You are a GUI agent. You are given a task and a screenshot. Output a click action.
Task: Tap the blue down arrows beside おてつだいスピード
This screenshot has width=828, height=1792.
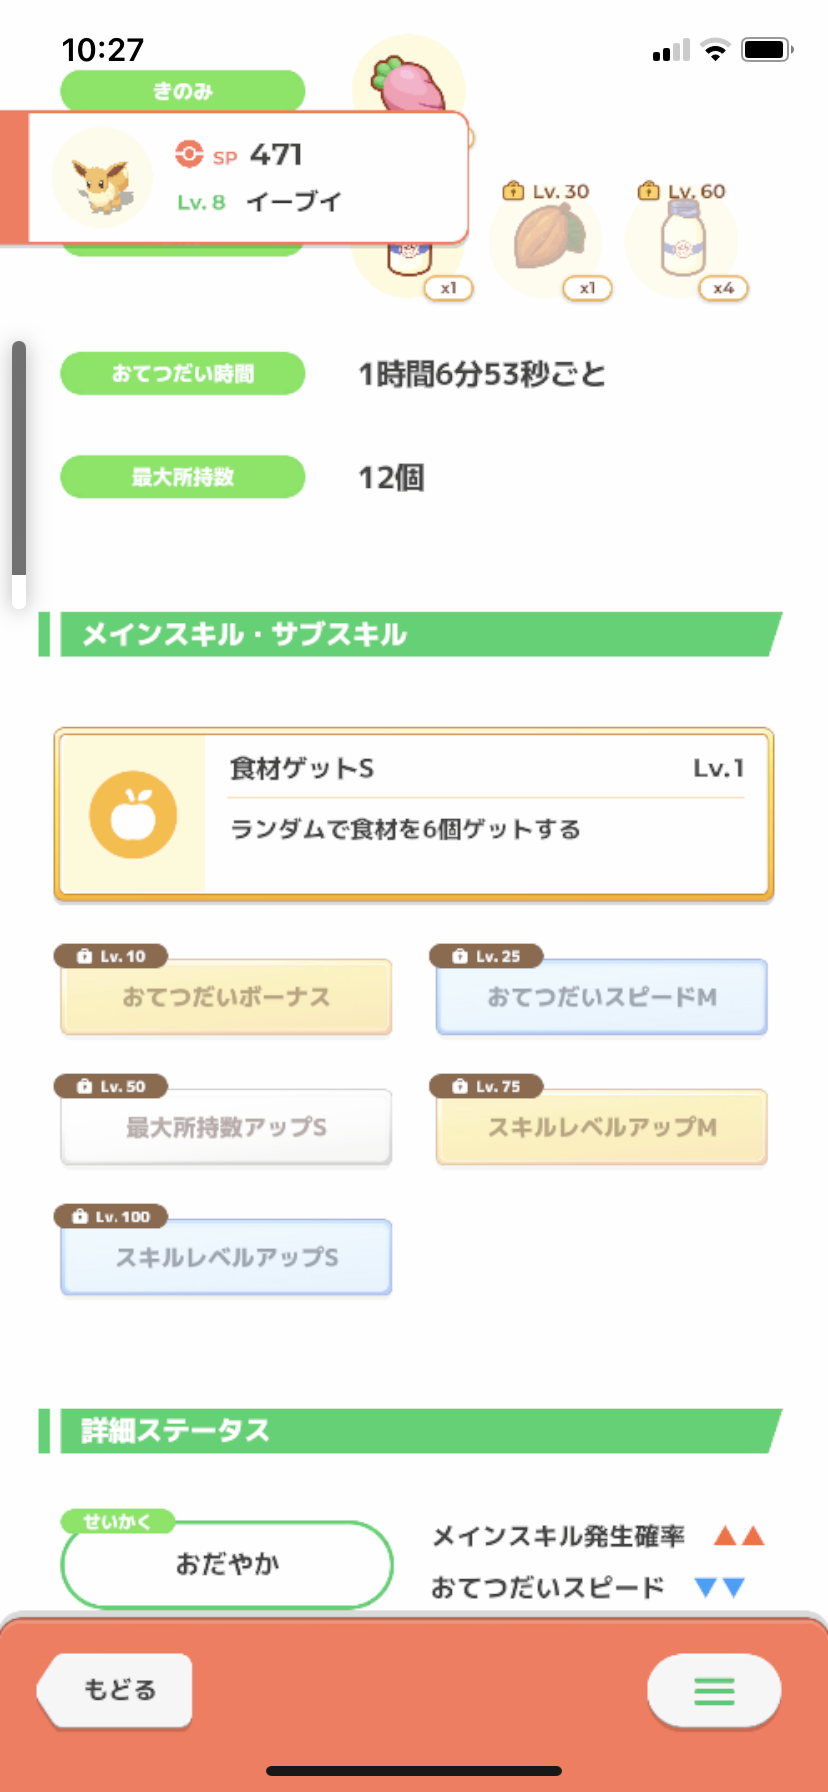(719, 1587)
